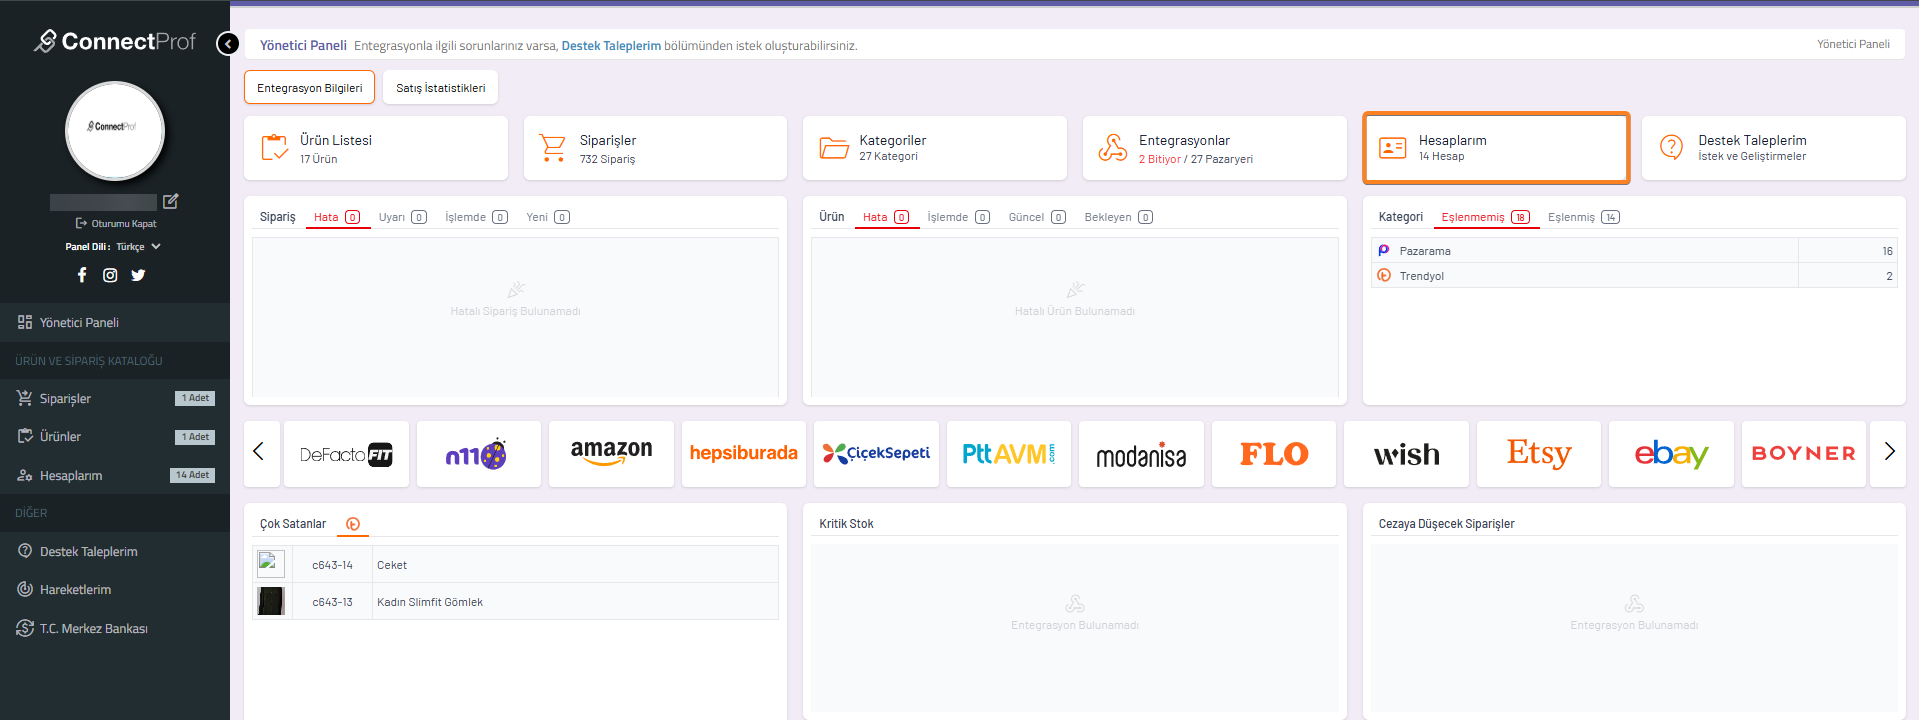Click the question mark icon on Destek card
Image resolution: width=1919 pixels, height=720 pixels.
[1671, 147]
